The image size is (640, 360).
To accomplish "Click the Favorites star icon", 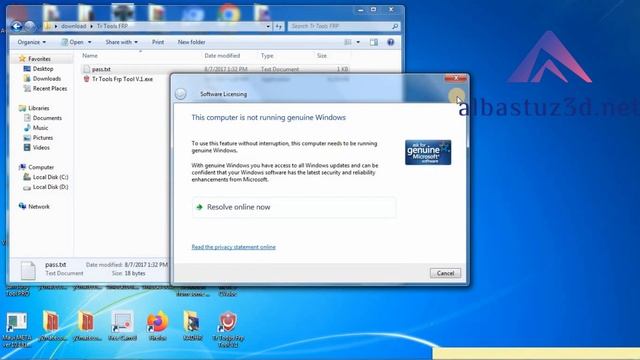I will [x=22, y=59].
